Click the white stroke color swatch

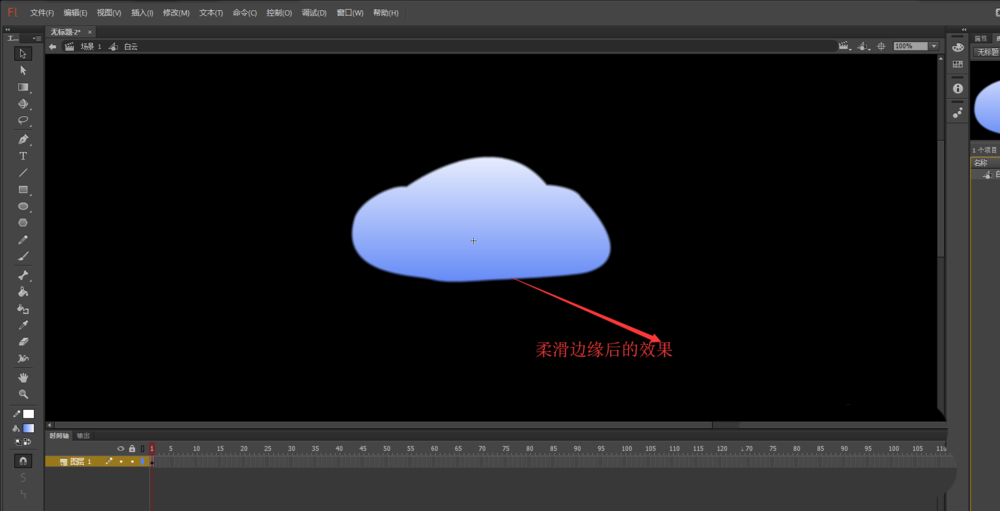[x=29, y=414]
